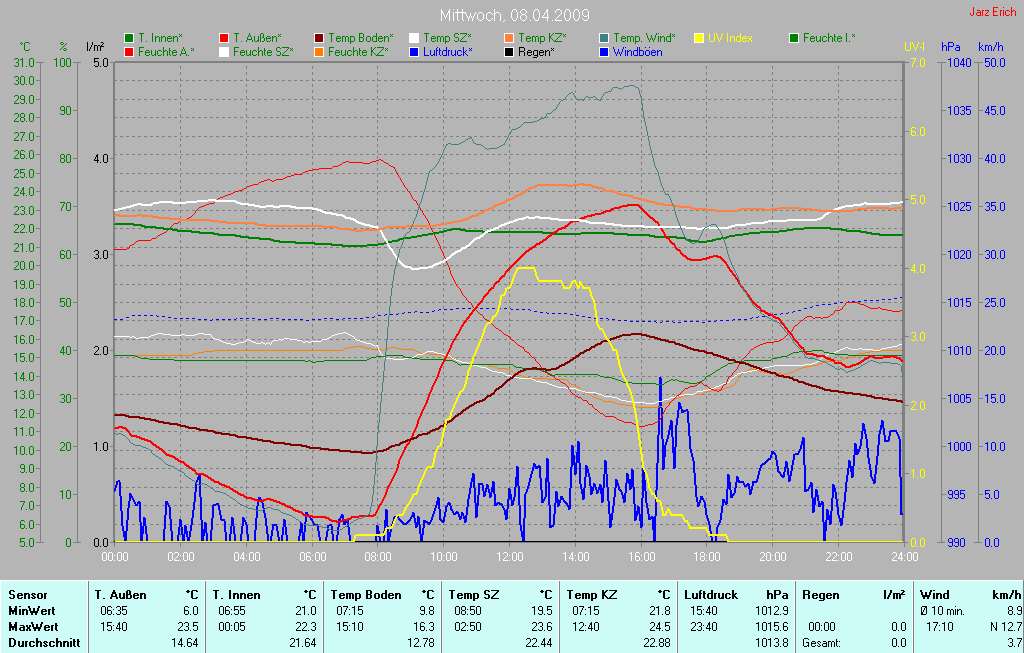The height and width of the screenshot is (653, 1024).
Task: Click the black Regen legend marker
Action: [x=509, y=51]
